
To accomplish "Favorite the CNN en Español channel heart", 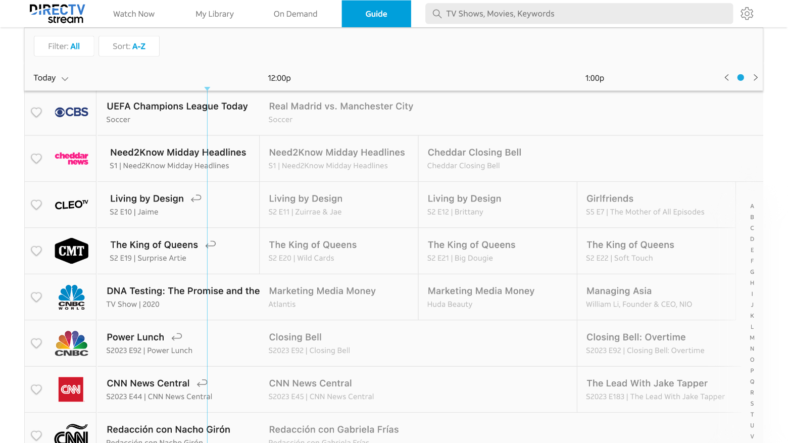I will [36, 435].
